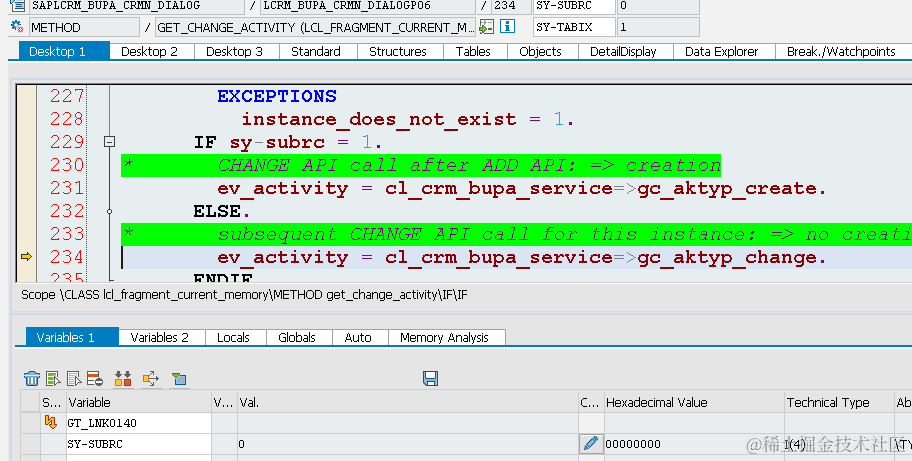Switch to the Variables 2 tab

160,337
